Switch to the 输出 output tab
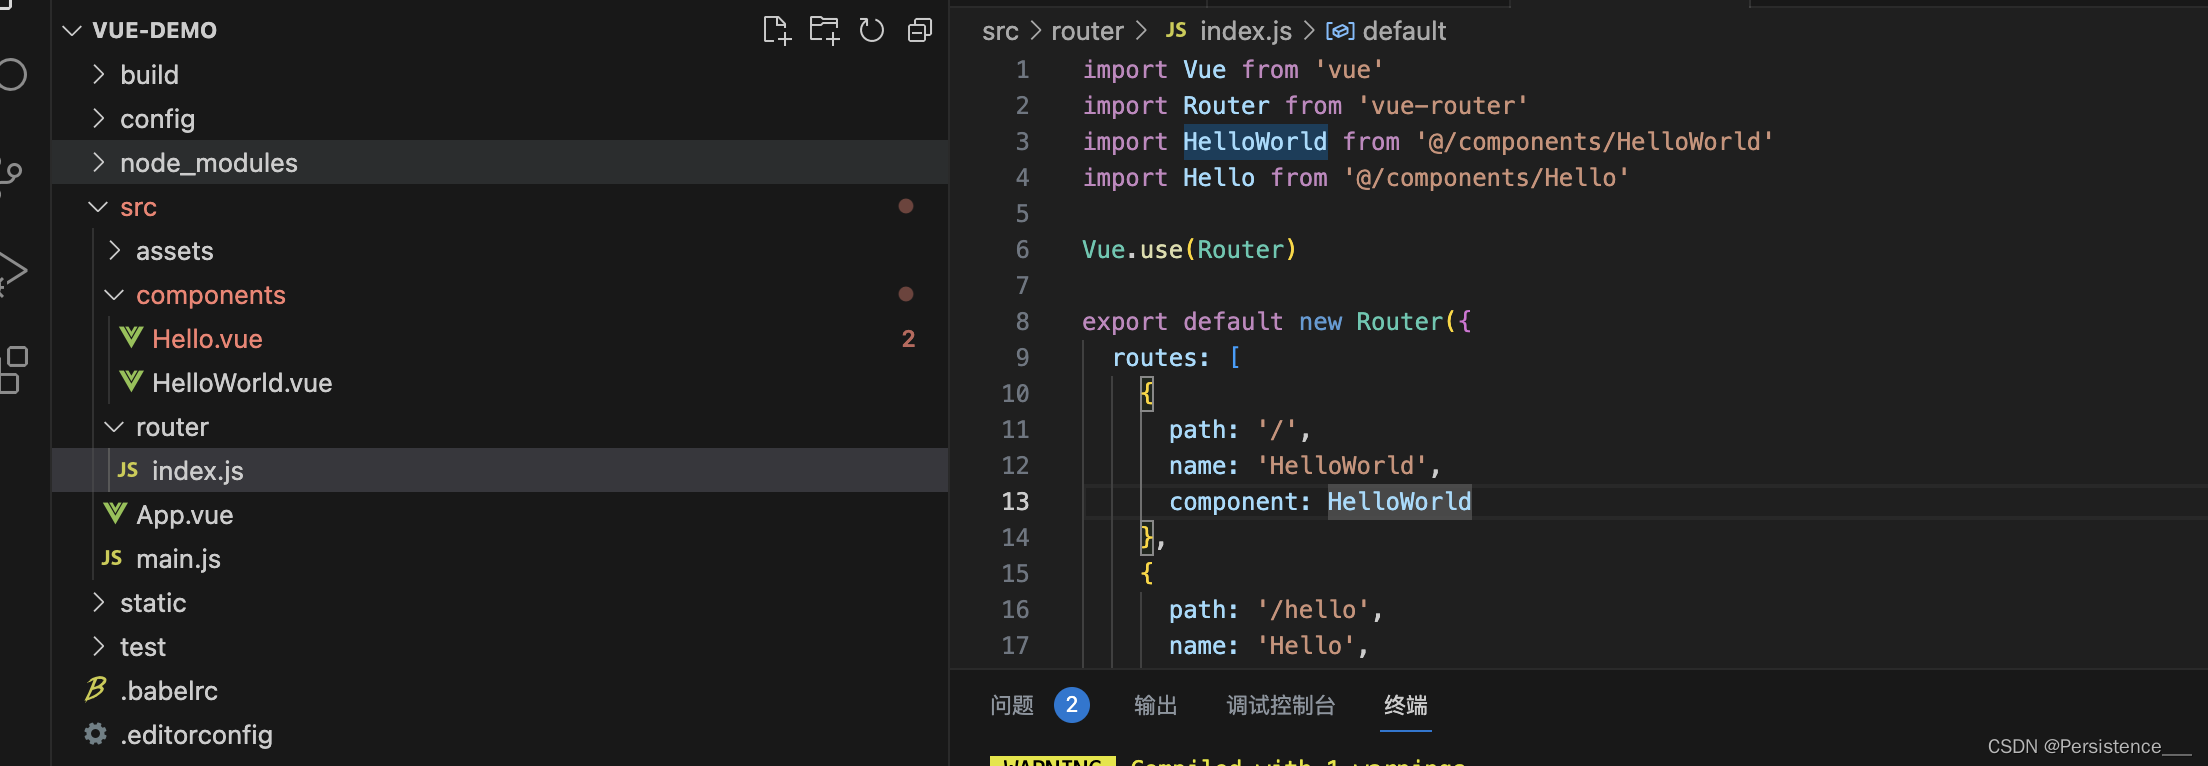This screenshot has width=2208, height=766. pyautogui.click(x=1155, y=705)
